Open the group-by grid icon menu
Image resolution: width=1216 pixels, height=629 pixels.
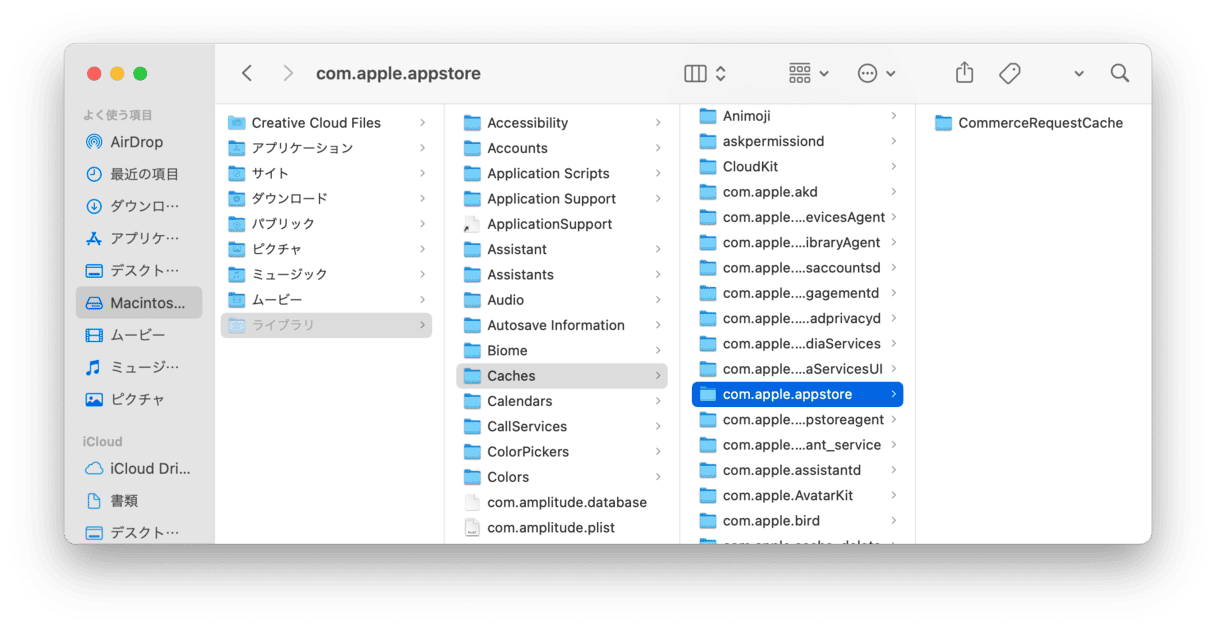point(808,73)
